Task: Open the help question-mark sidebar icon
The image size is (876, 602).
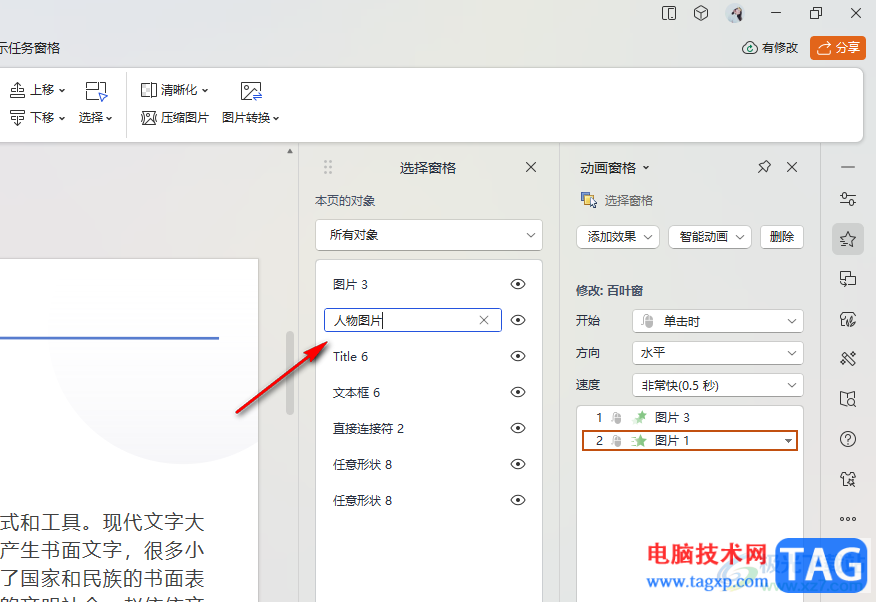Action: pyautogui.click(x=848, y=439)
